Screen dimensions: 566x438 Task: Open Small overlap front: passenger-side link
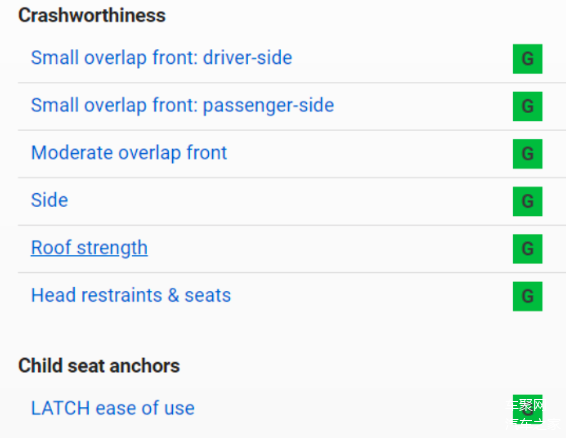(182, 105)
